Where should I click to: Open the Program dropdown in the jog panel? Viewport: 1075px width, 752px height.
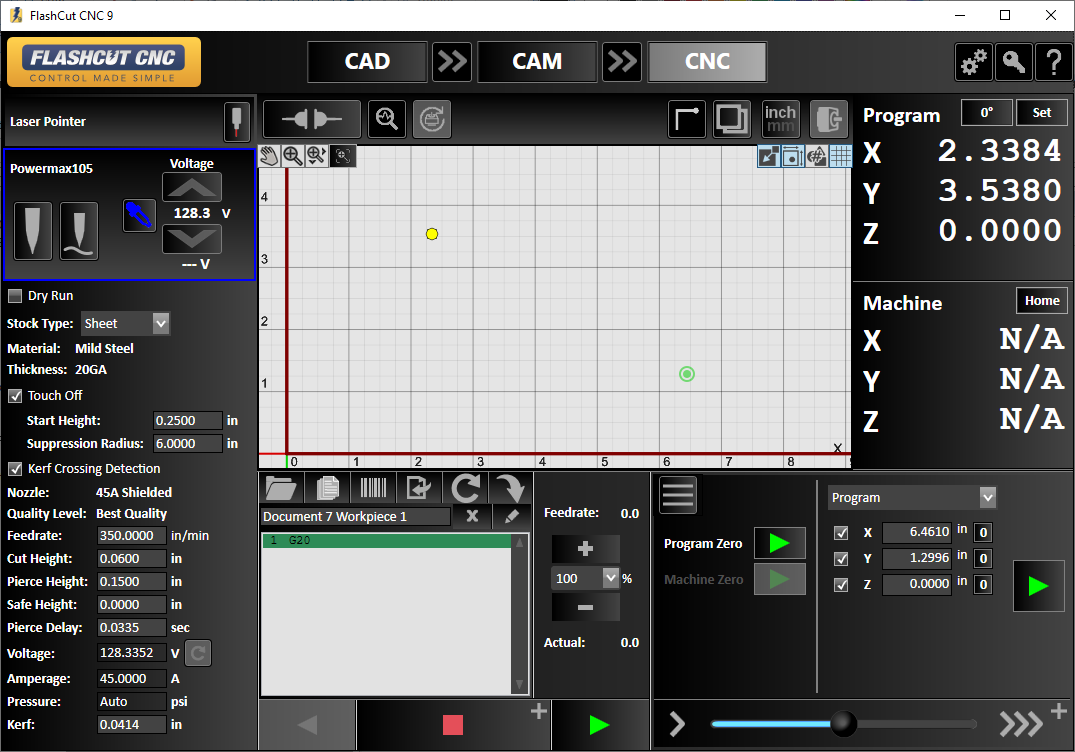point(987,497)
